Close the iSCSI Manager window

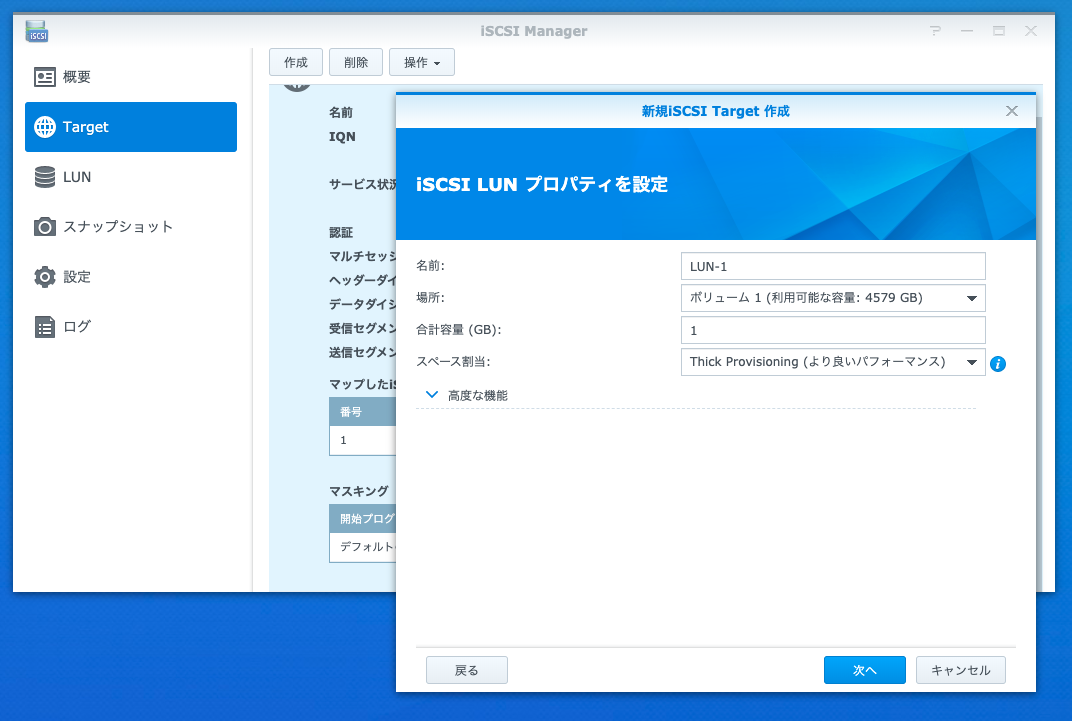pos(1031,31)
